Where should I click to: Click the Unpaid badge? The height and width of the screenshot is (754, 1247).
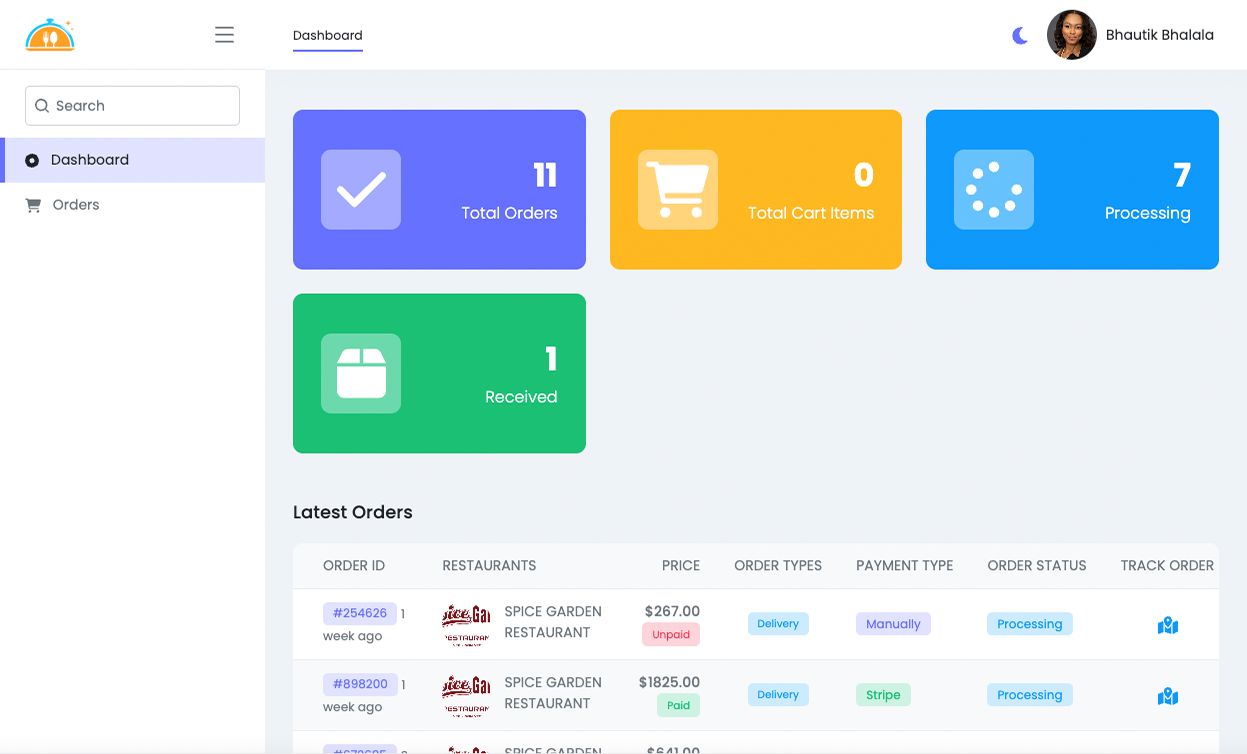point(671,634)
